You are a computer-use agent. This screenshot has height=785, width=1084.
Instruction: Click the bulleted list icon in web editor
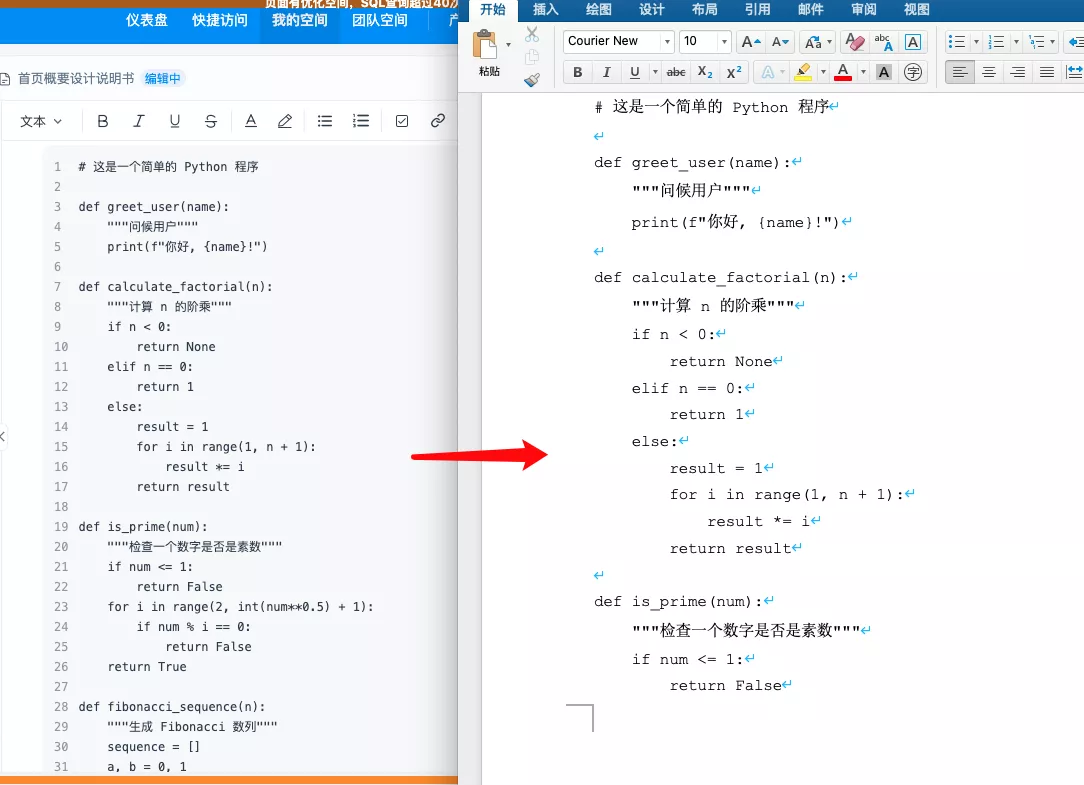coord(324,121)
